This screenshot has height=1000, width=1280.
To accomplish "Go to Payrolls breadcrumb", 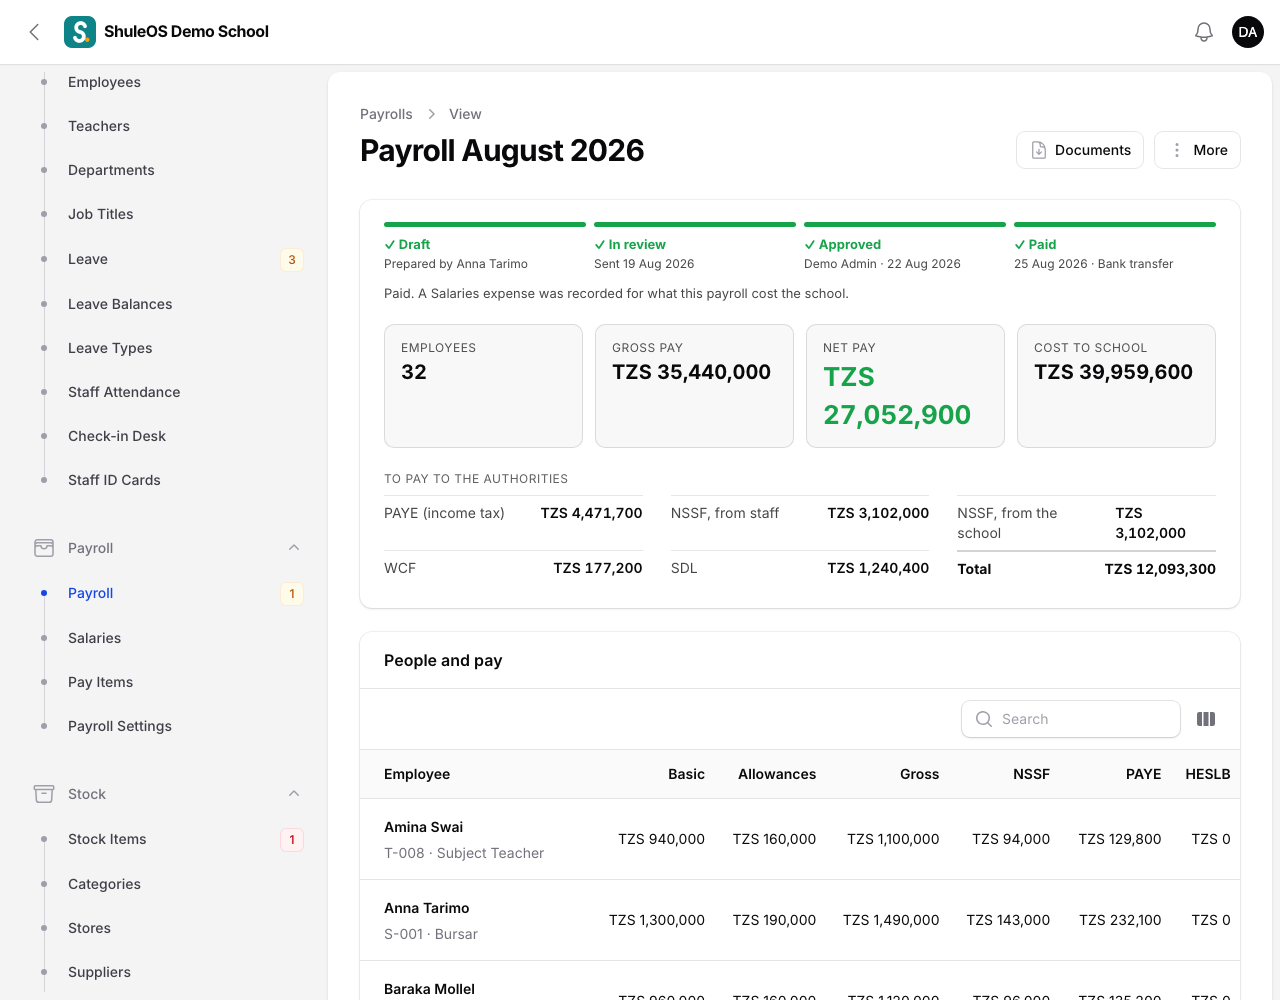I will point(386,114).
